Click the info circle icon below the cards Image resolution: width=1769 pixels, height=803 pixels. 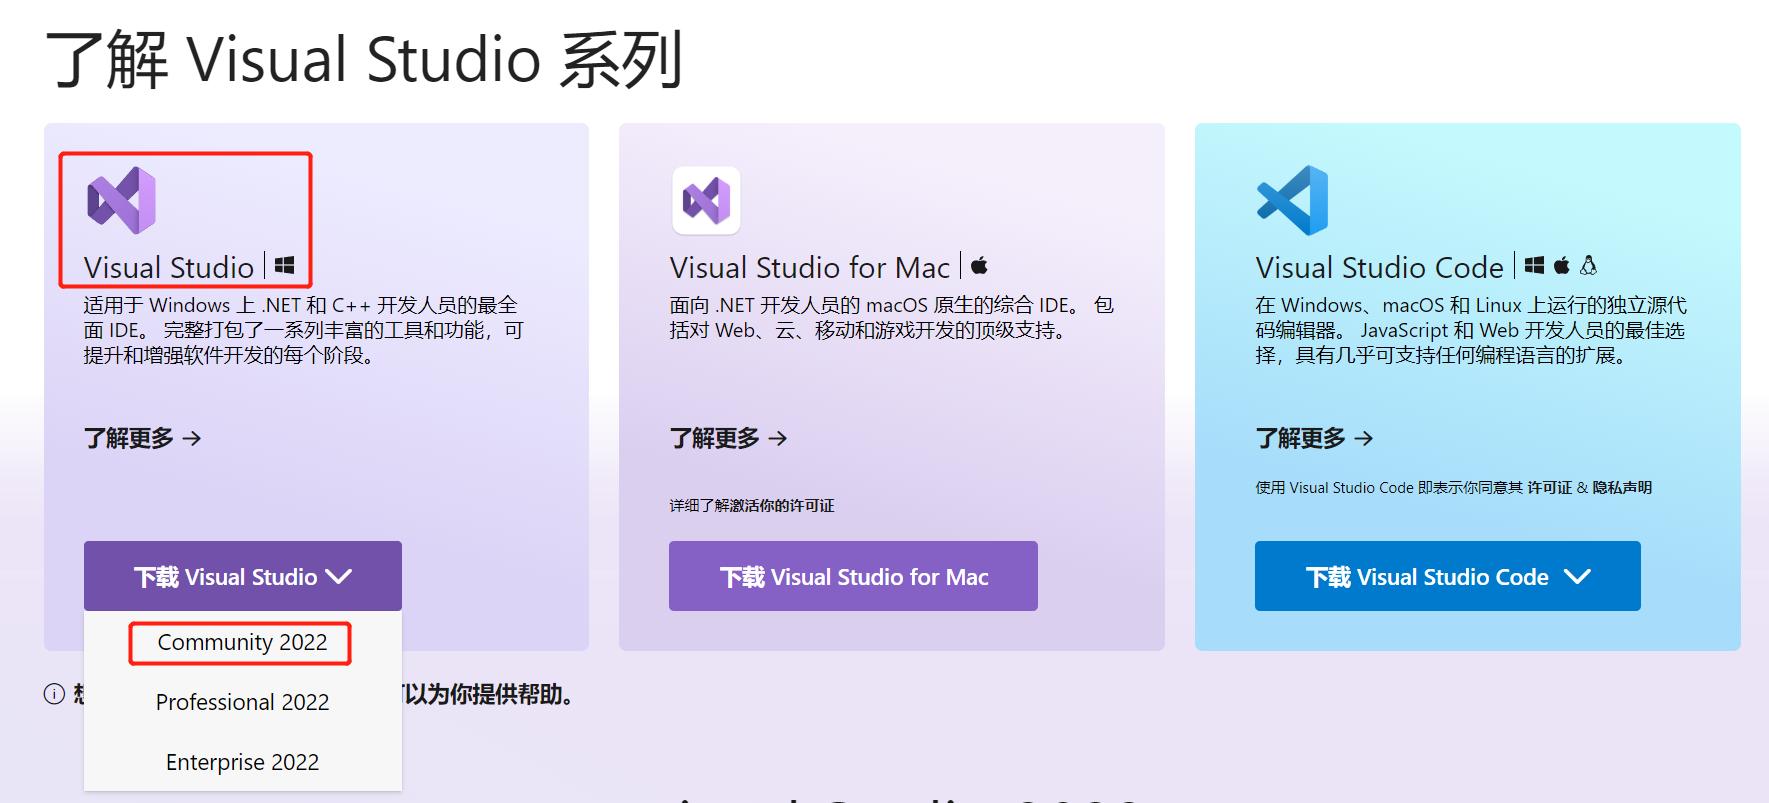[x=54, y=694]
